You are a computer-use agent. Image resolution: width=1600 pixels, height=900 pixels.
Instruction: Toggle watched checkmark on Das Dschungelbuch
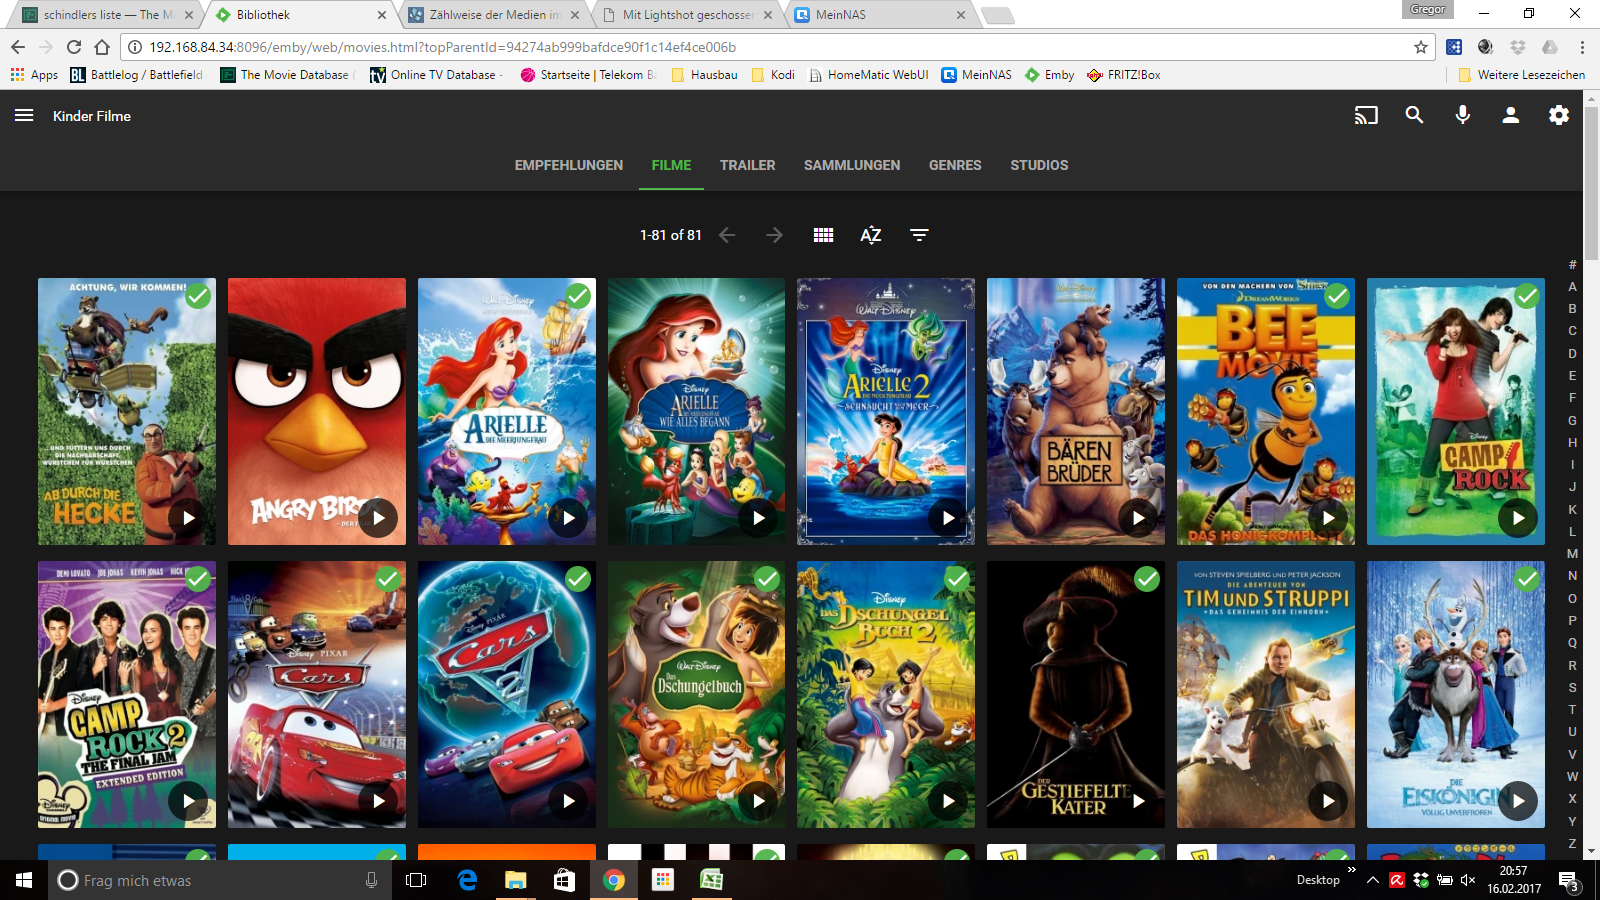[767, 579]
